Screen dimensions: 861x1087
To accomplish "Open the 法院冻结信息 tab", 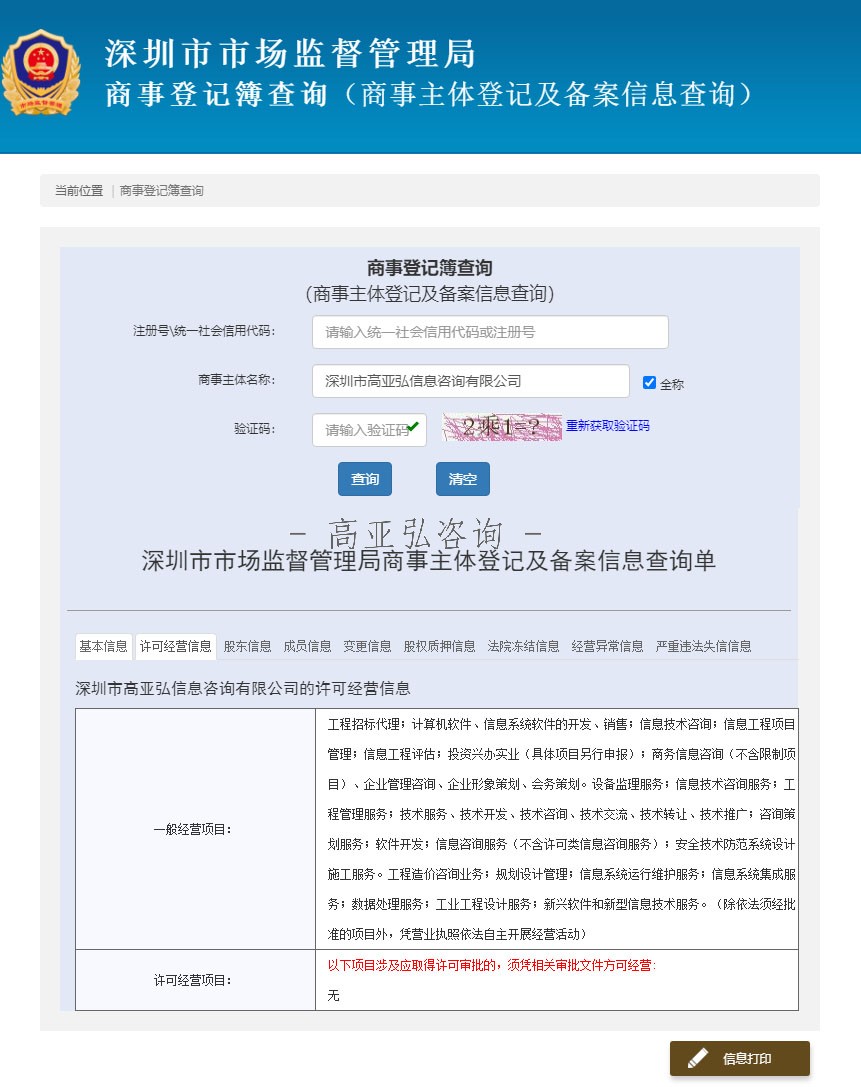I will 523,646.
